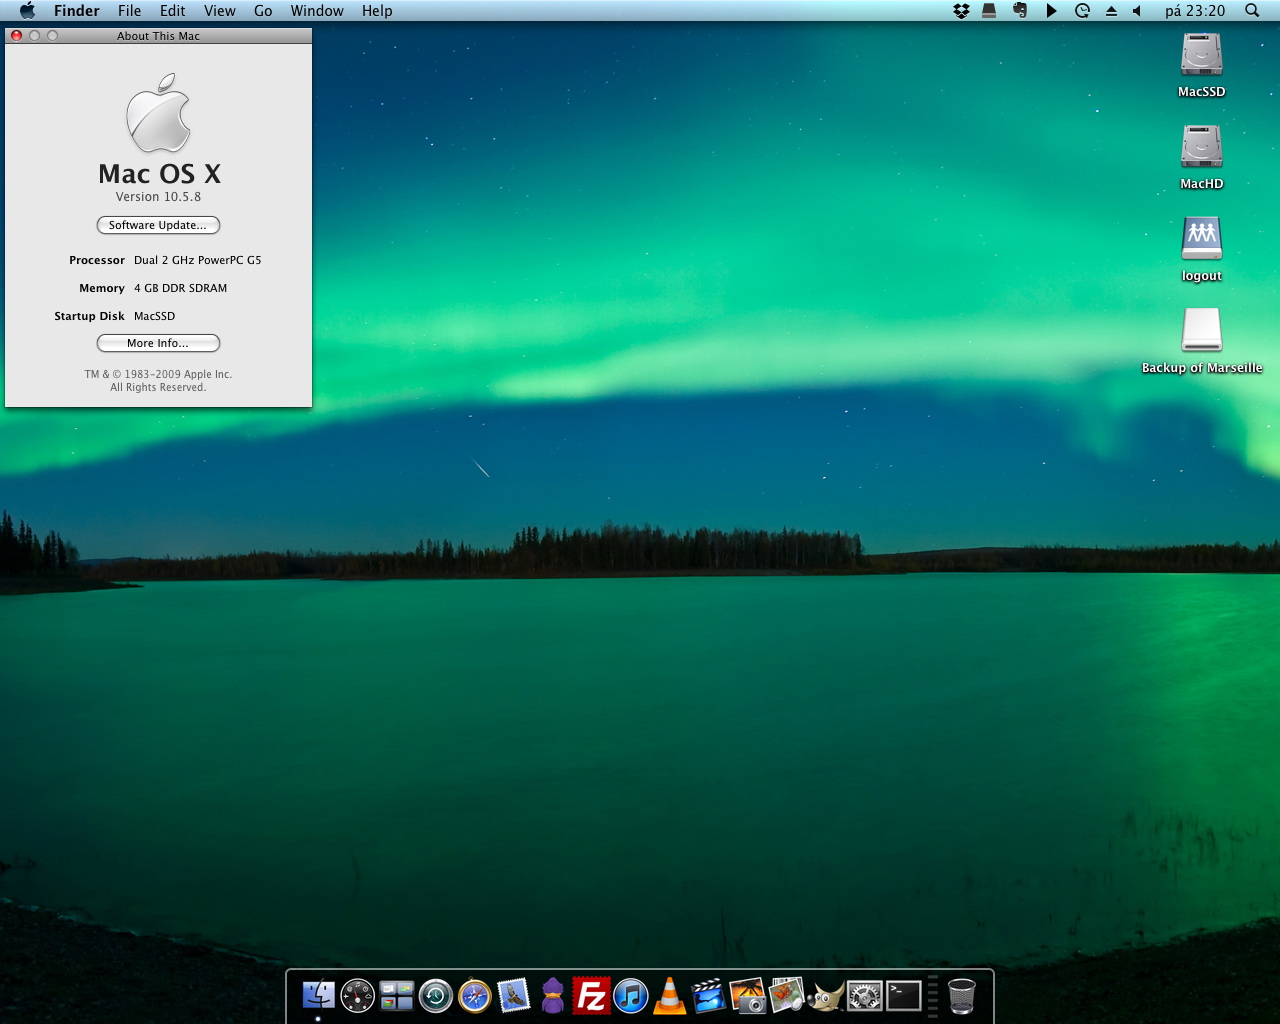
Task: Open Spotlight search magnifying glass
Action: 1252,11
